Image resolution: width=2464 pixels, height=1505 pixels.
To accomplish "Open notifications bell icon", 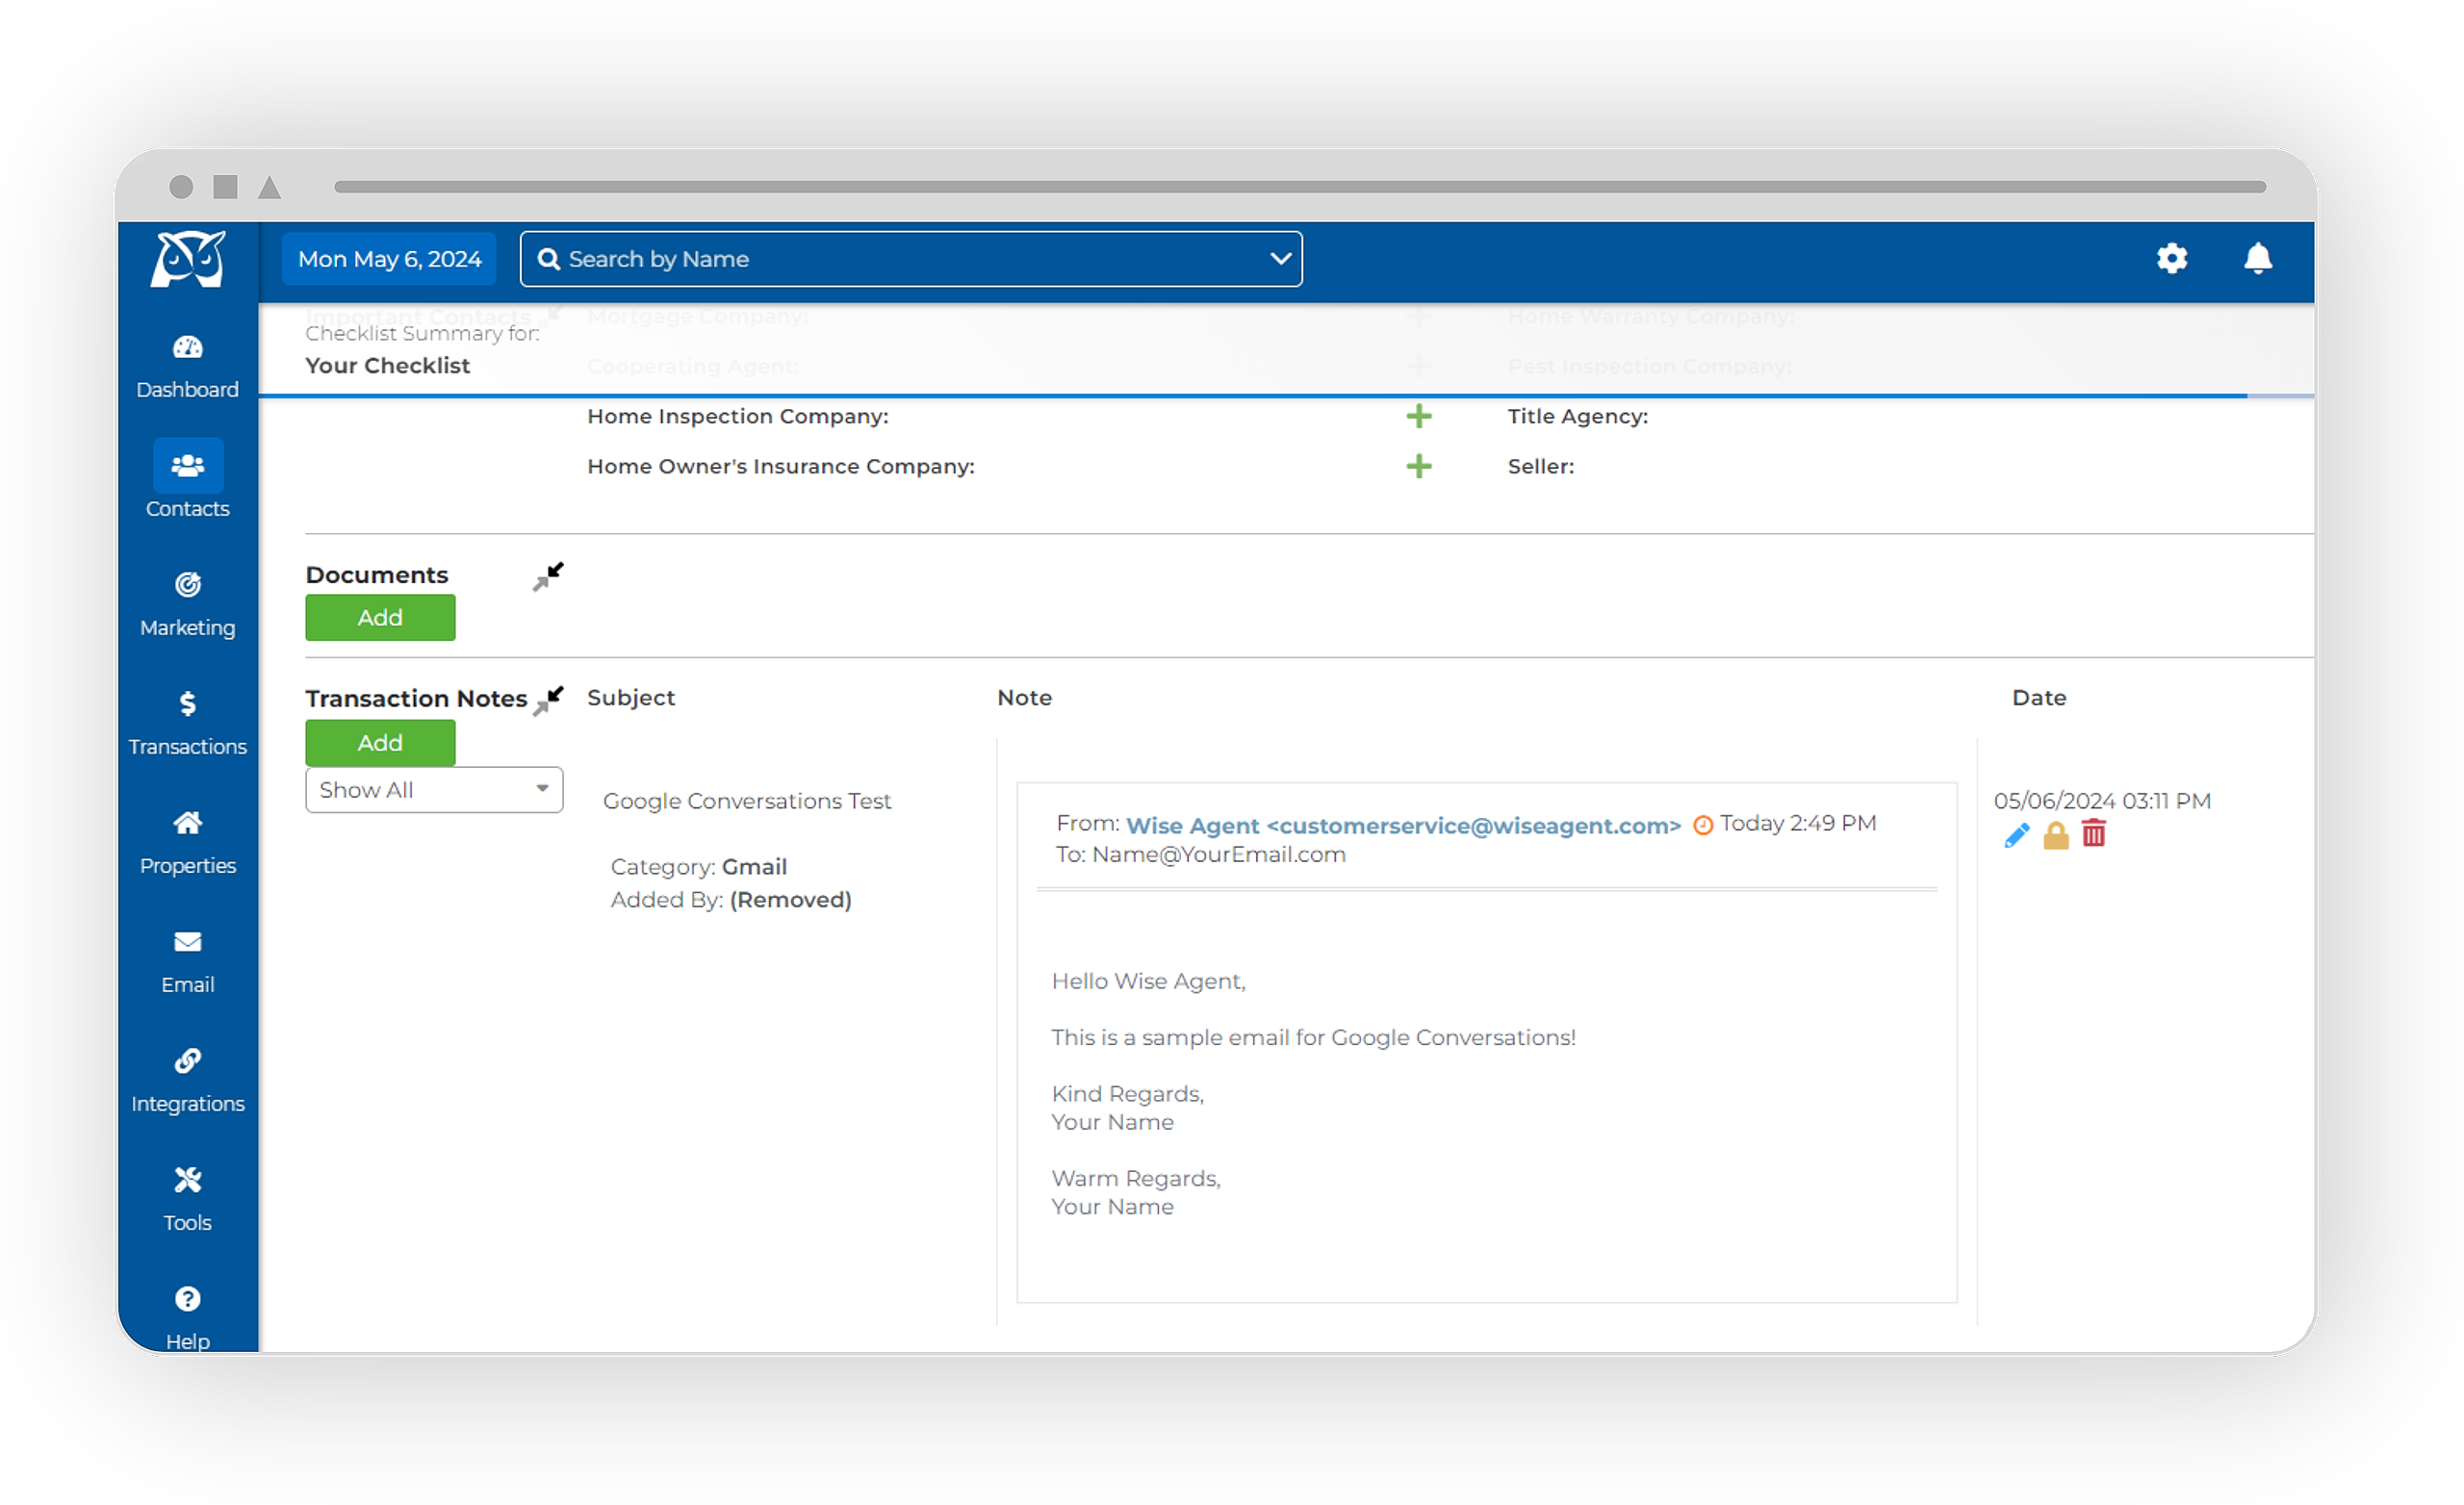I will point(2257,259).
